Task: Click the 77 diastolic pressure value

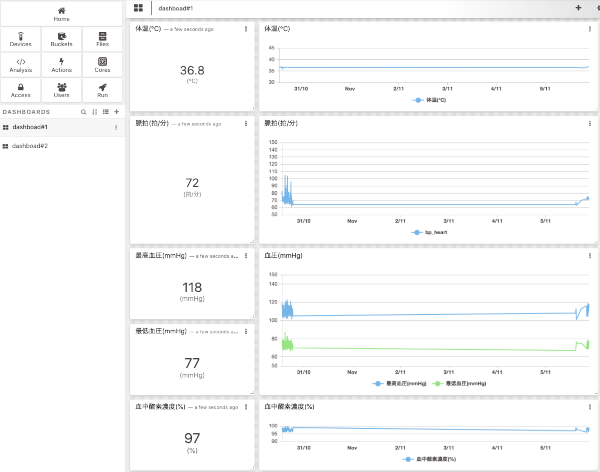Action: tap(192, 363)
